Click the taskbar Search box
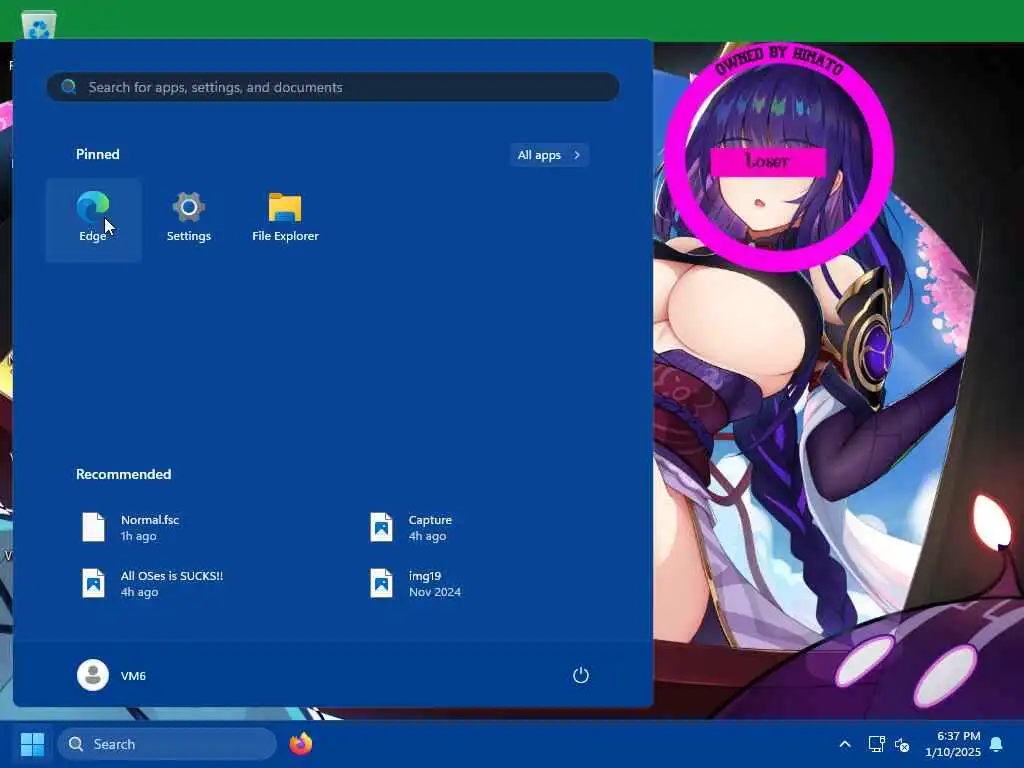The height and width of the screenshot is (768, 1024). 167,744
